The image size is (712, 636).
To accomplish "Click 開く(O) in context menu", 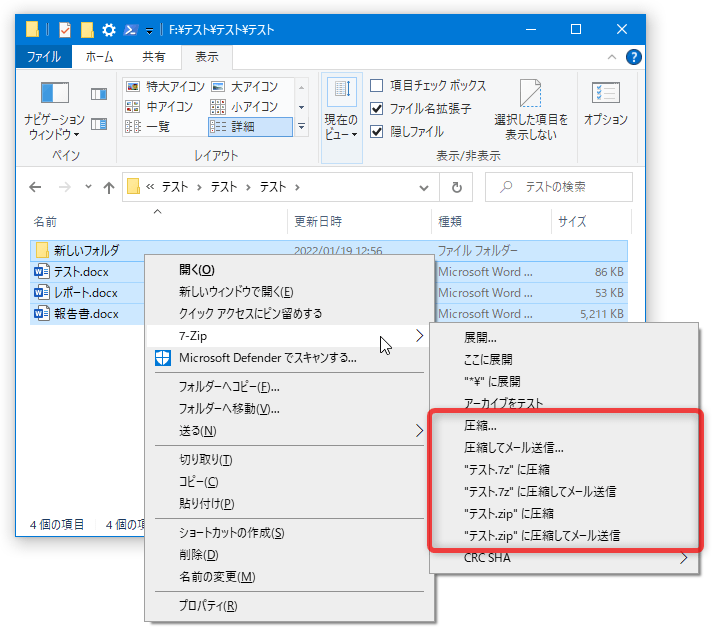I will (289, 270).
